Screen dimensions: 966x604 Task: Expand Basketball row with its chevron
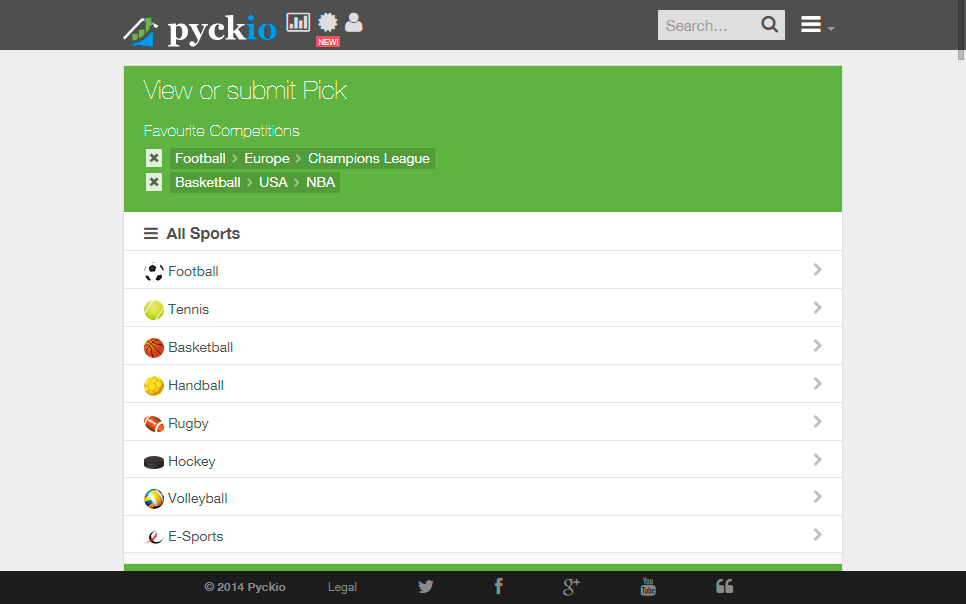[818, 346]
